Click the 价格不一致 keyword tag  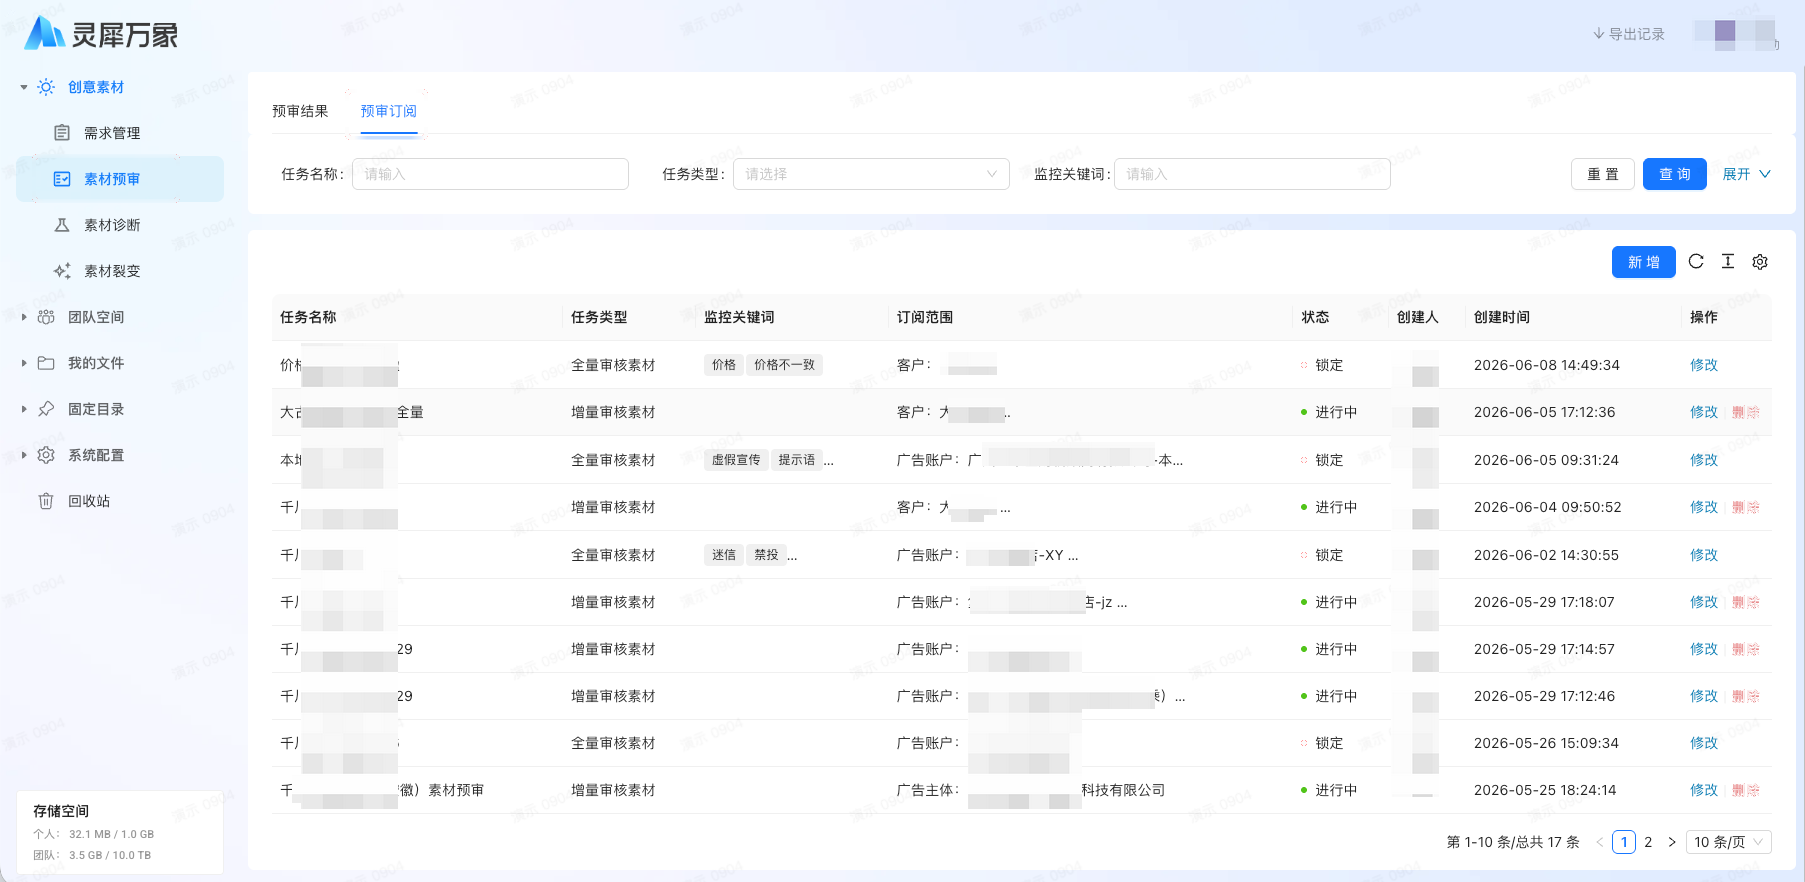click(784, 365)
